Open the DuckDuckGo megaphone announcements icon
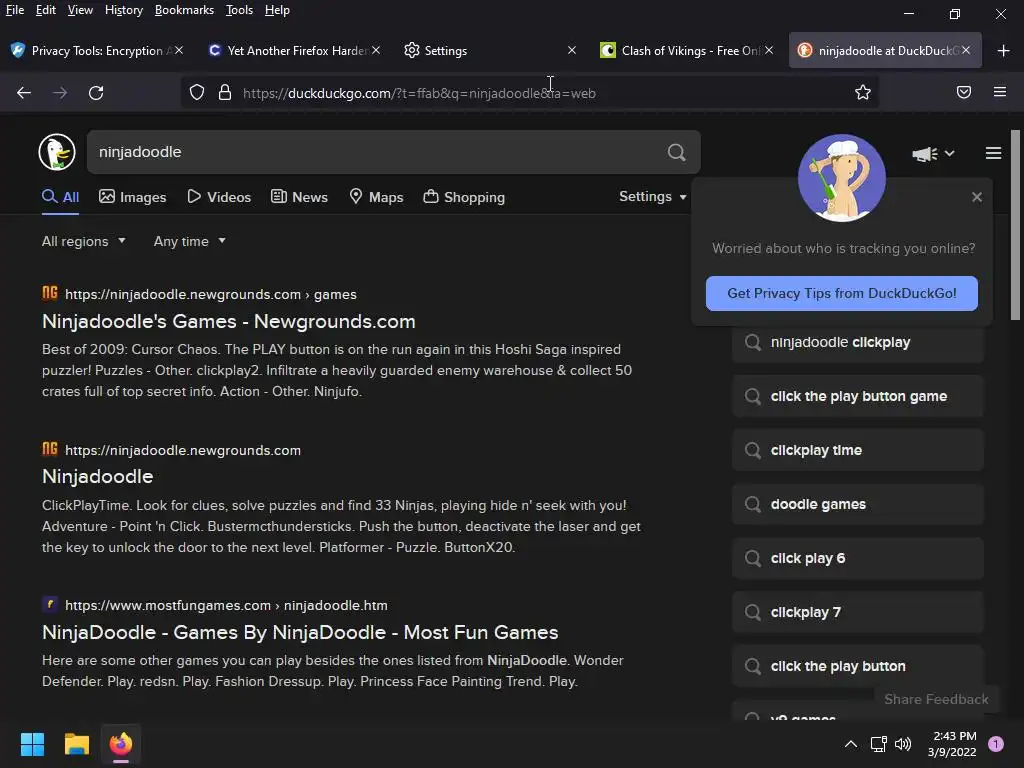1024x768 pixels. [925, 154]
